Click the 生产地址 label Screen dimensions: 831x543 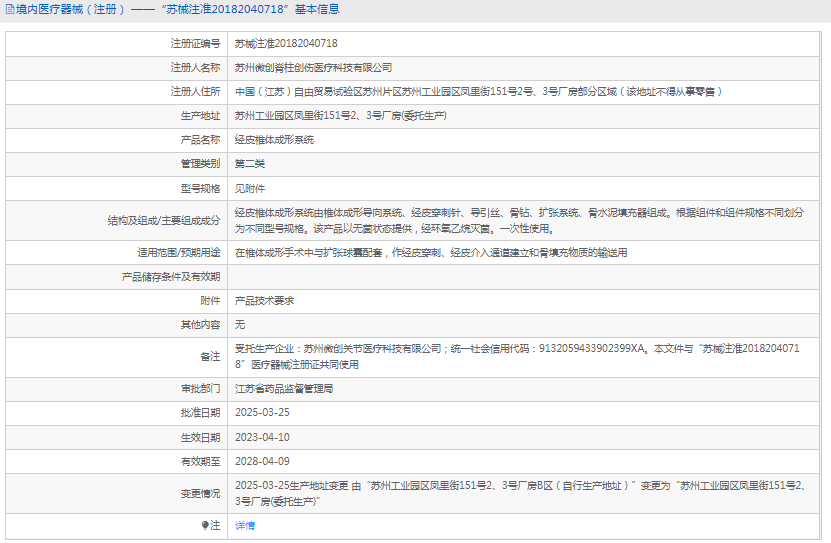click(200, 115)
